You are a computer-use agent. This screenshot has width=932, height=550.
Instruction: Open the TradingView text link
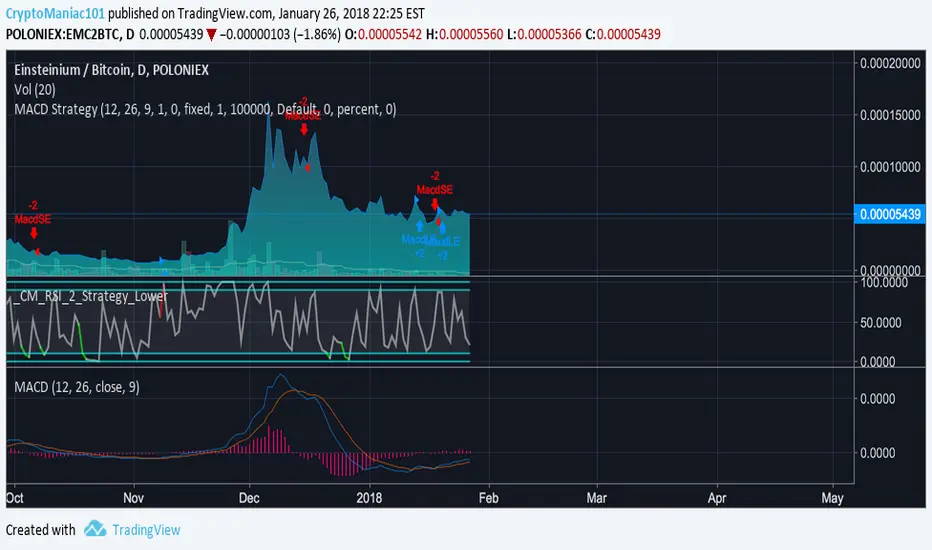[x=146, y=530]
